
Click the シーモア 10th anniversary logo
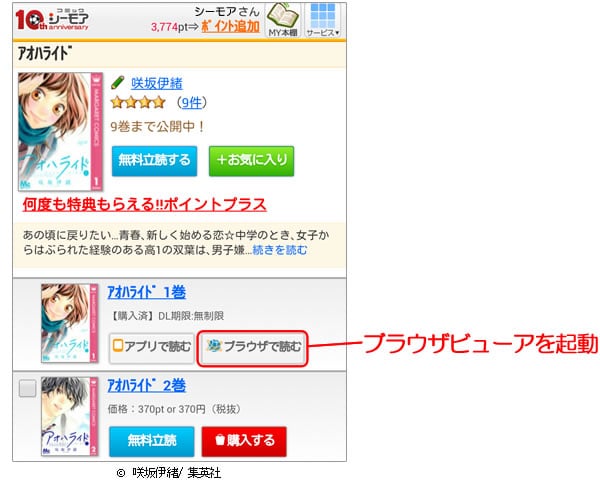click(52, 20)
